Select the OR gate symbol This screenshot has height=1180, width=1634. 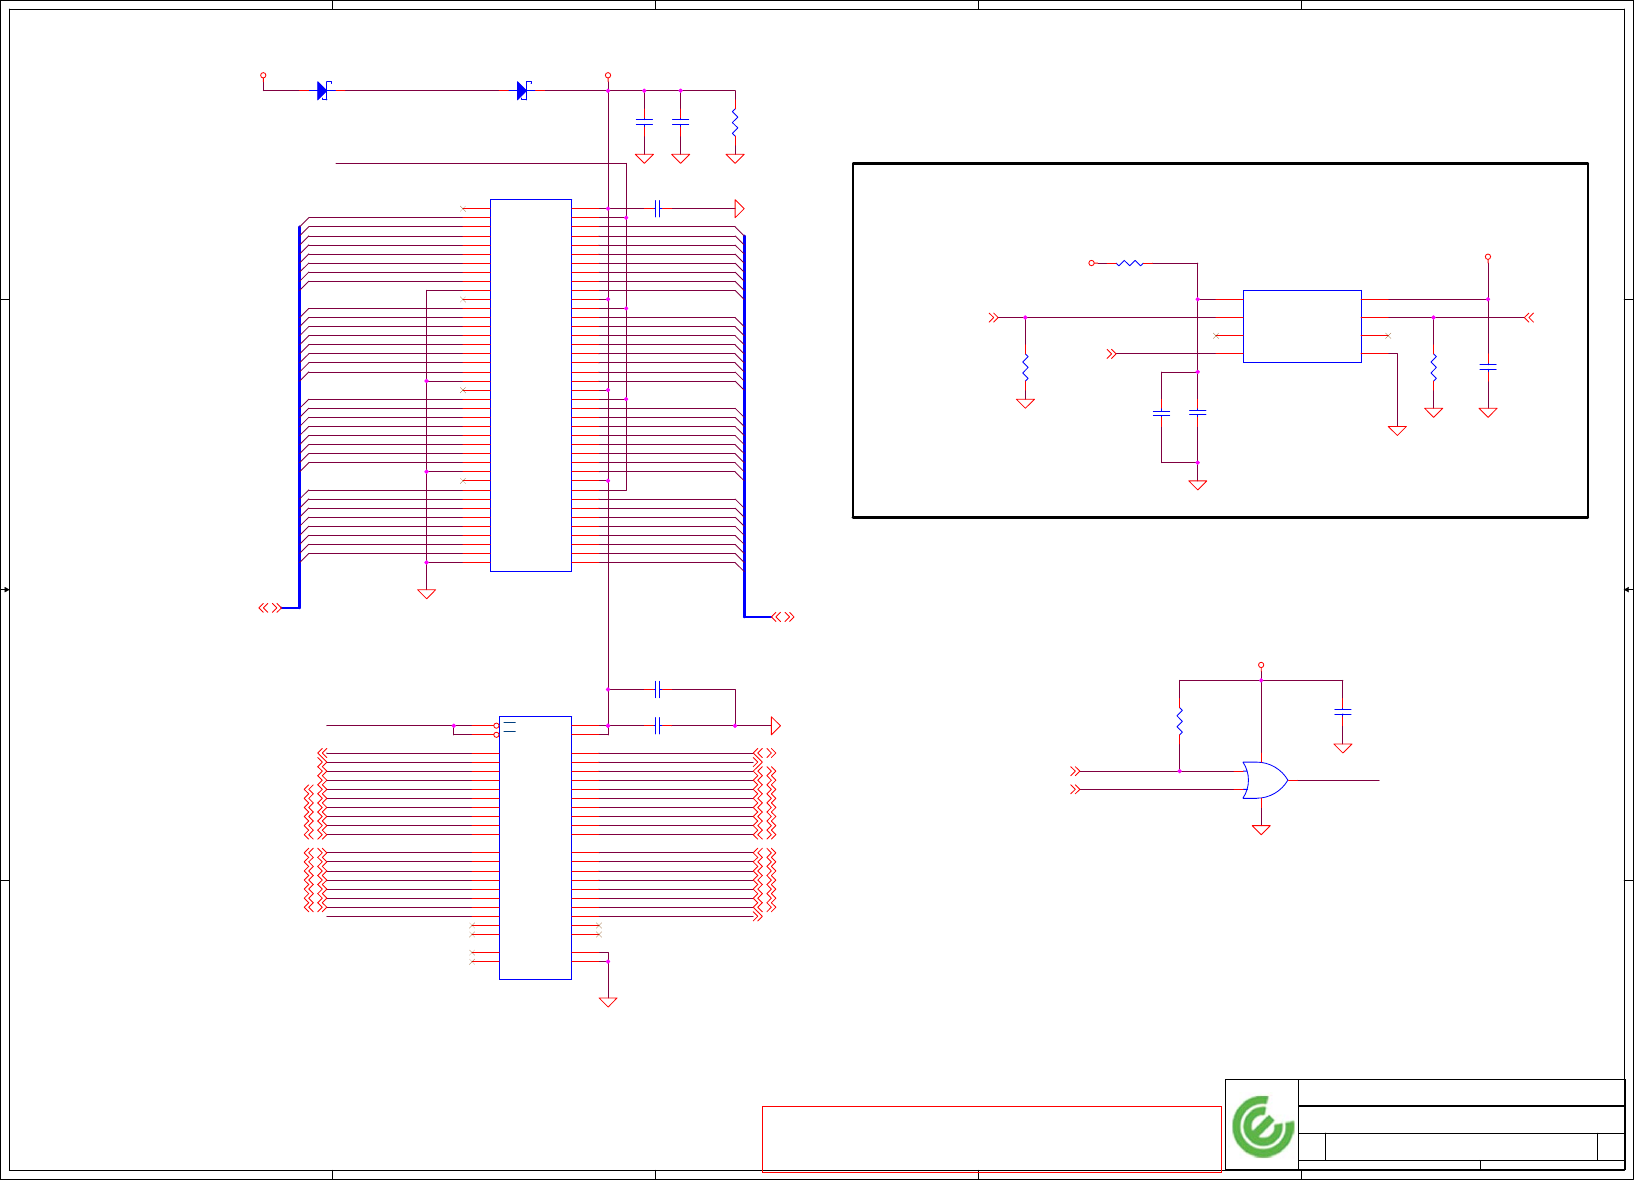1265,780
